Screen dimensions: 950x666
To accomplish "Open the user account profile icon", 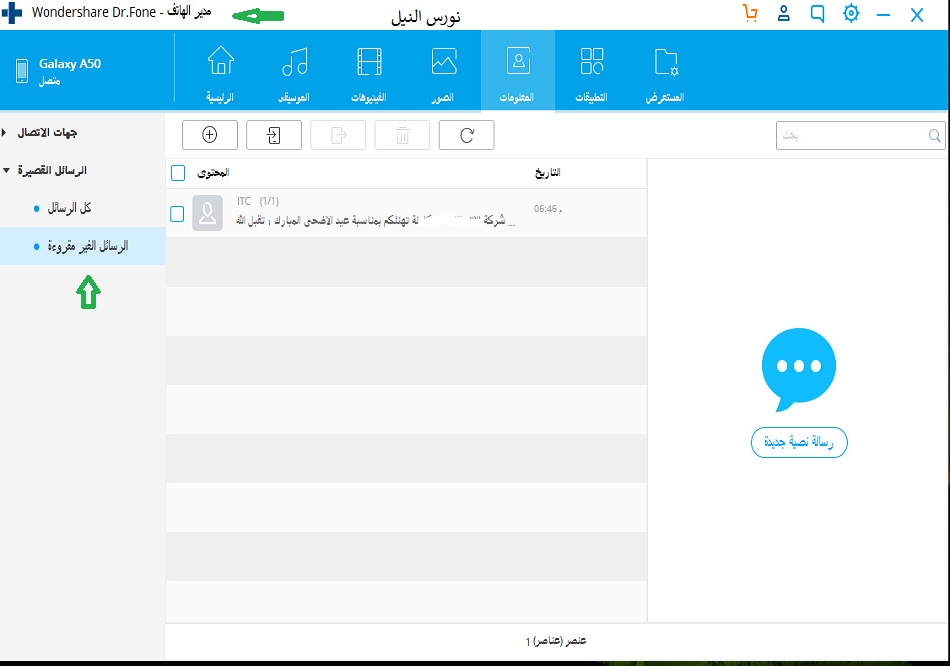I will pos(784,14).
